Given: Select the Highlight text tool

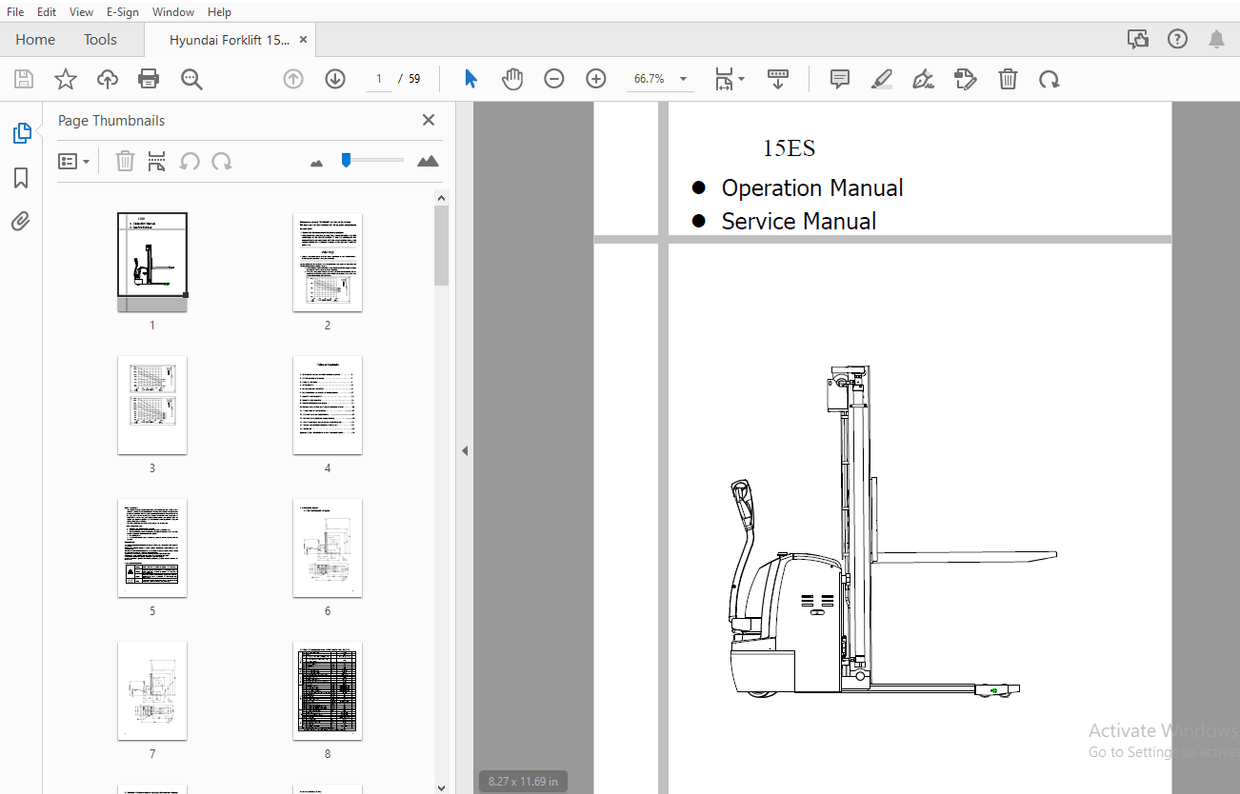Looking at the screenshot, I should point(881,79).
